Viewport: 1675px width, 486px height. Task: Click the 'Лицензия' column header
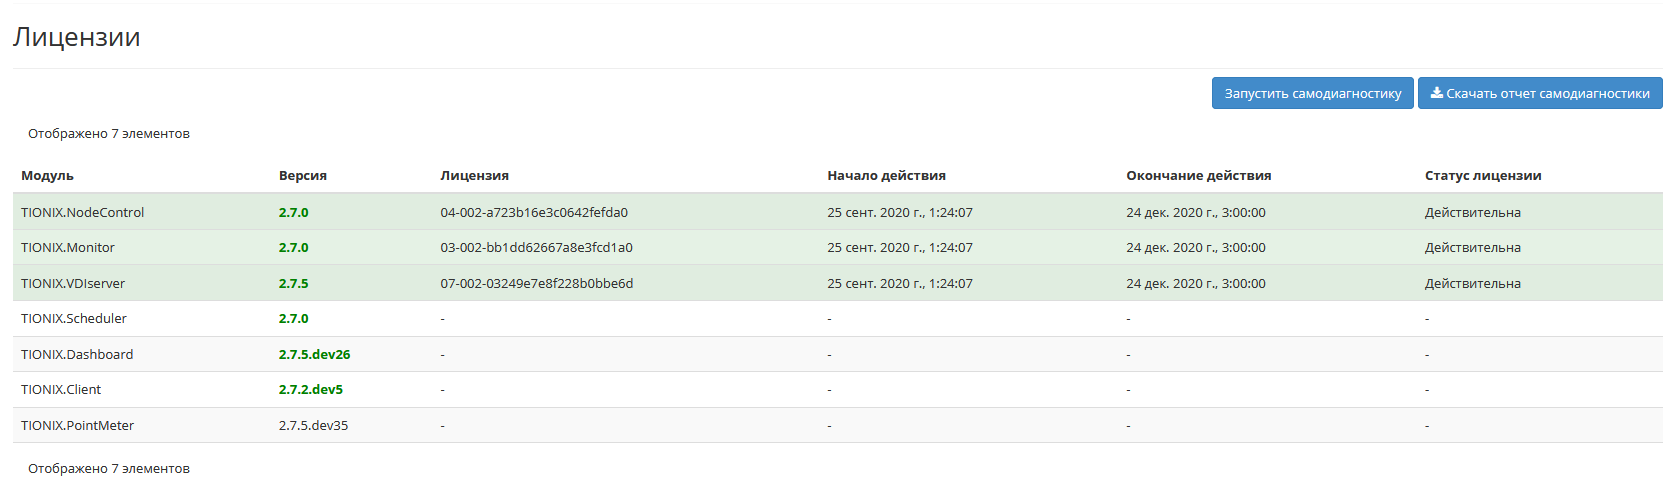474,175
